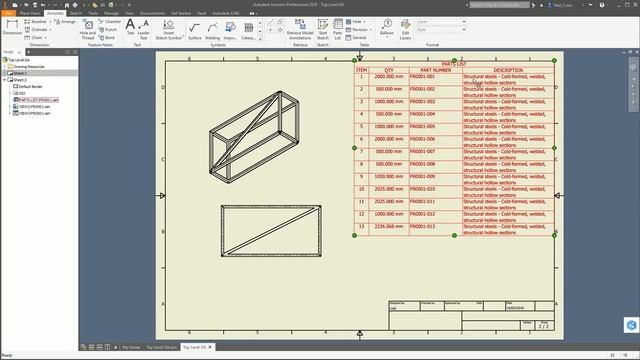Switch to the Environments tab
The height and width of the screenshot is (360, 640).
(x=152, y=13)
